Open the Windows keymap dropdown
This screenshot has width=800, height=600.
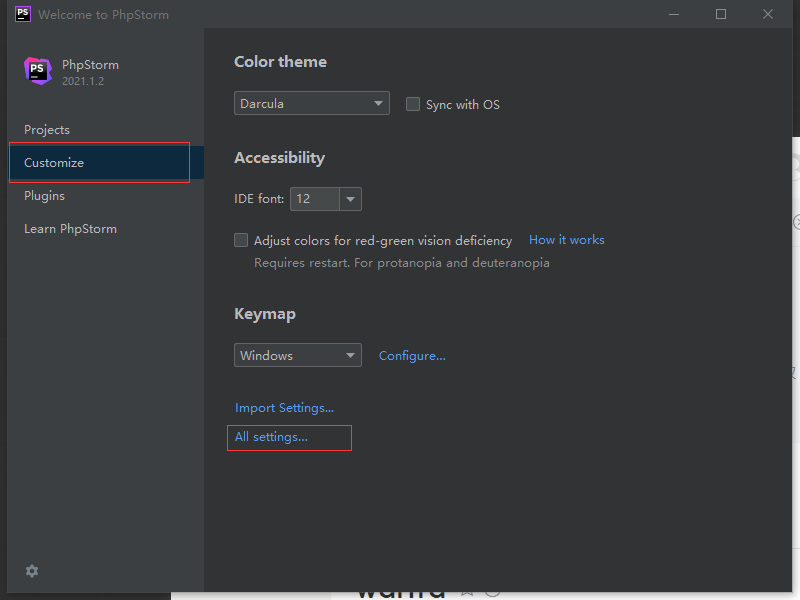(x=298, y=355)
